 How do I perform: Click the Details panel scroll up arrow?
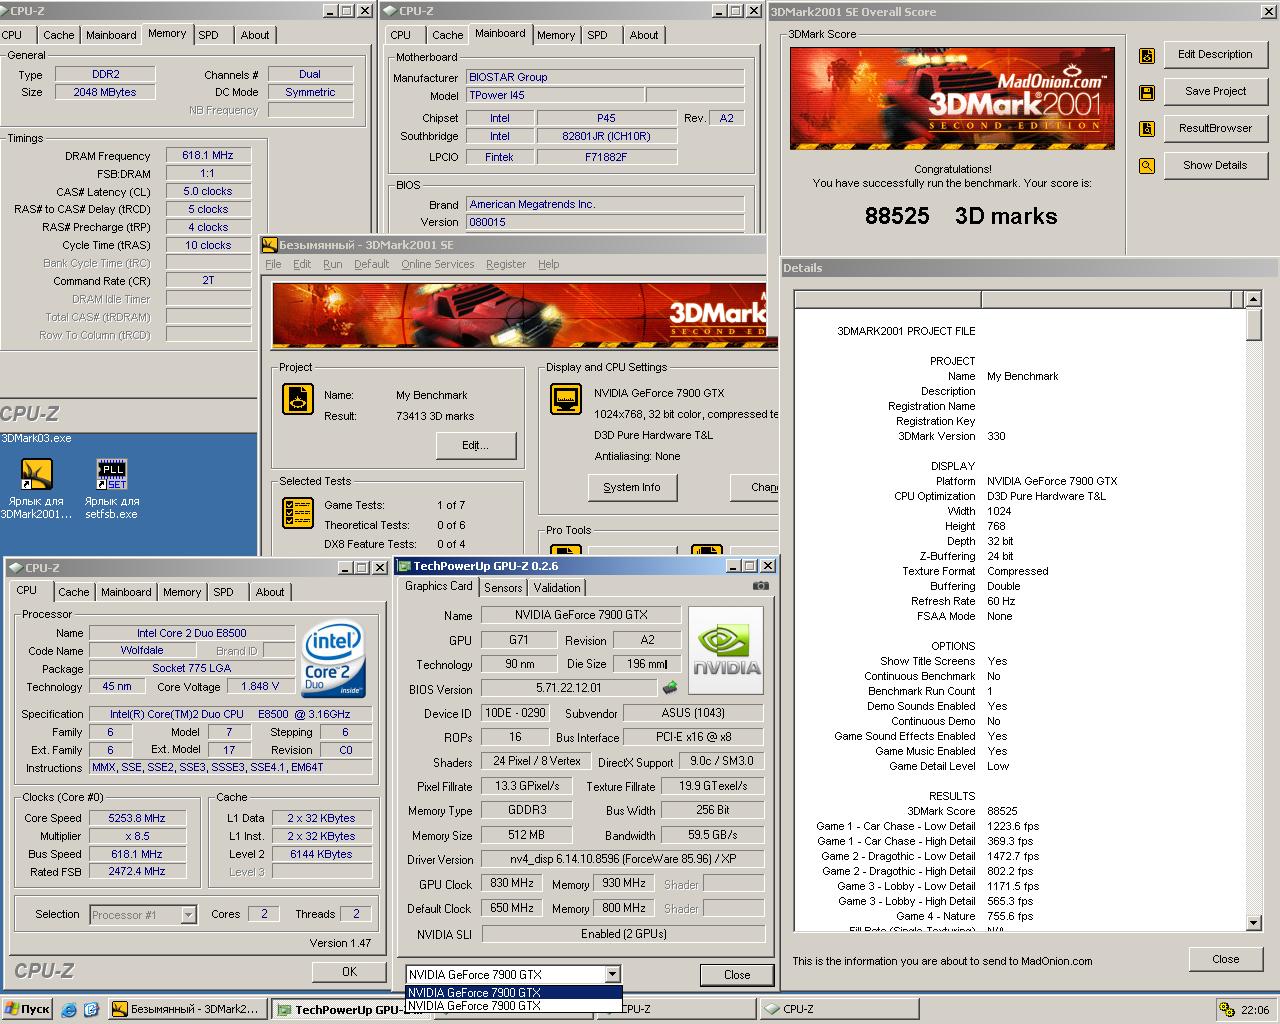[x=1254, y=299]
